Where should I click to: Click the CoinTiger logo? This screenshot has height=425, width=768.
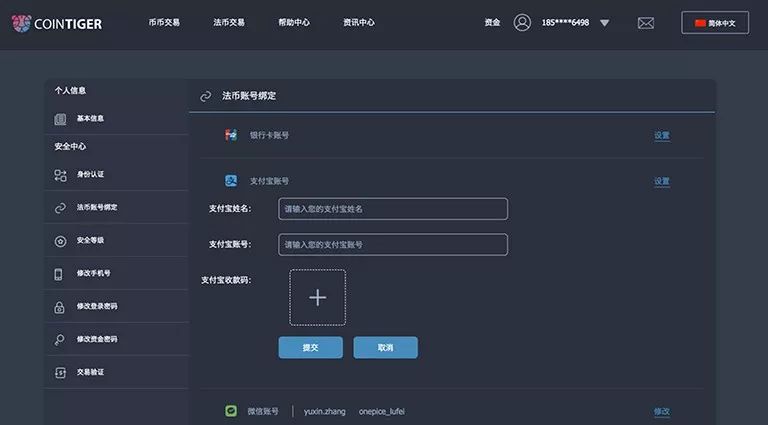(x=57, y=24)
